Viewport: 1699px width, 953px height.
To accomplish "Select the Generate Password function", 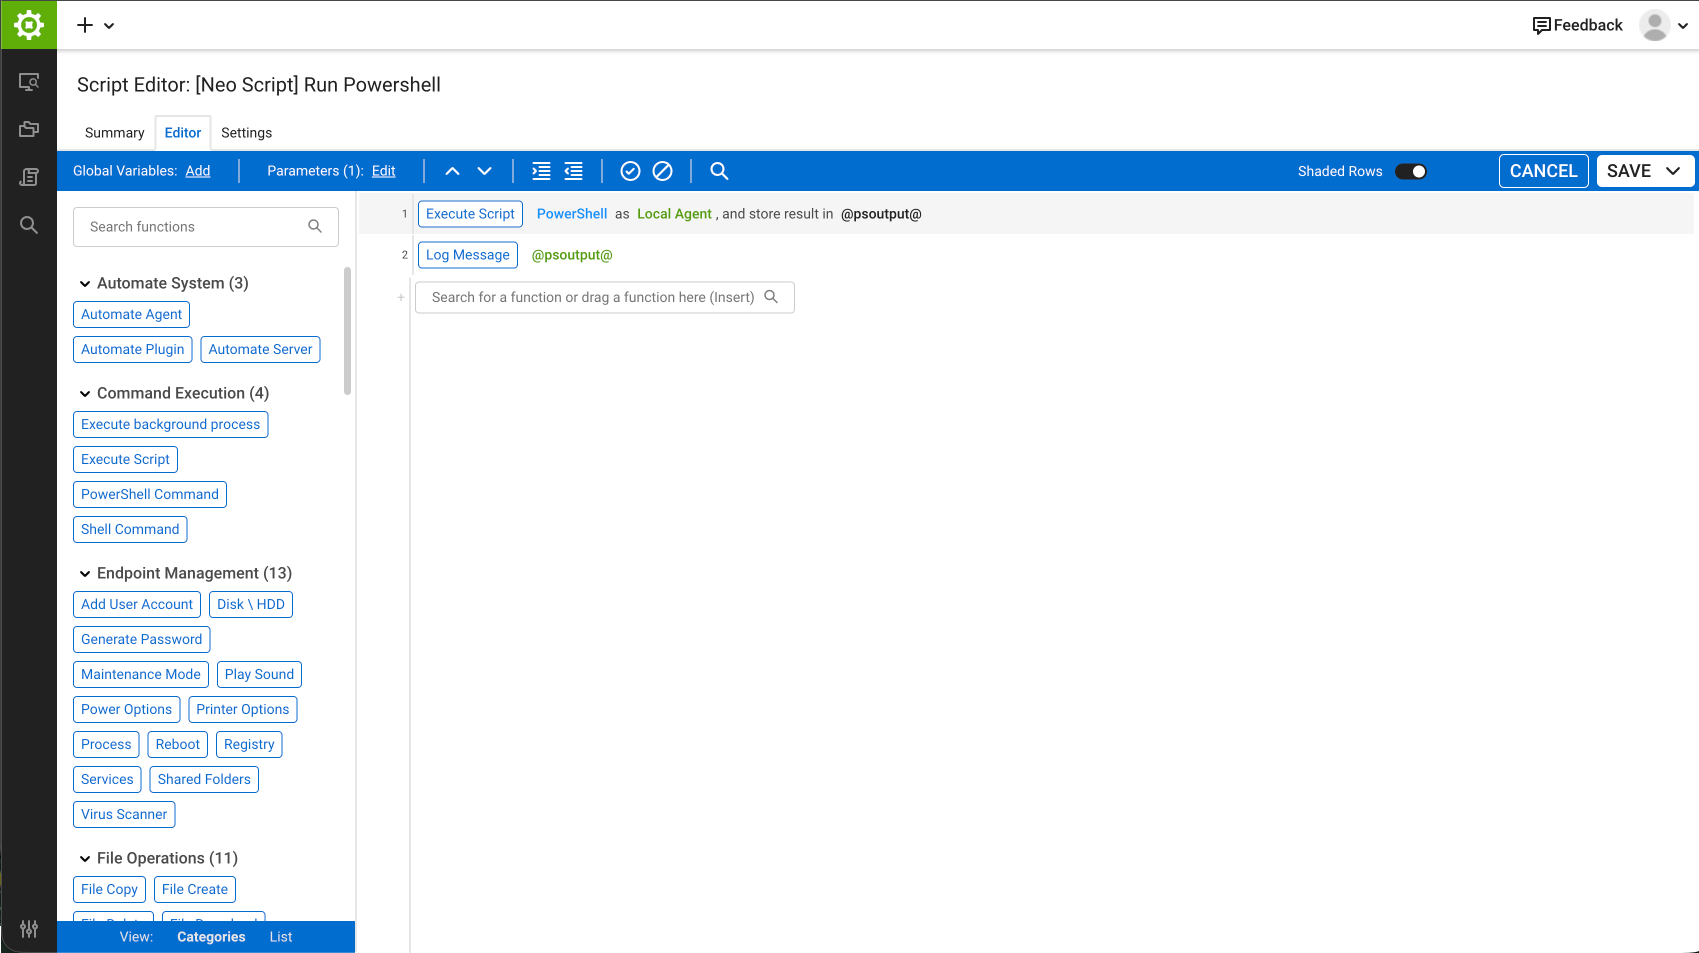I will [141, 640].
